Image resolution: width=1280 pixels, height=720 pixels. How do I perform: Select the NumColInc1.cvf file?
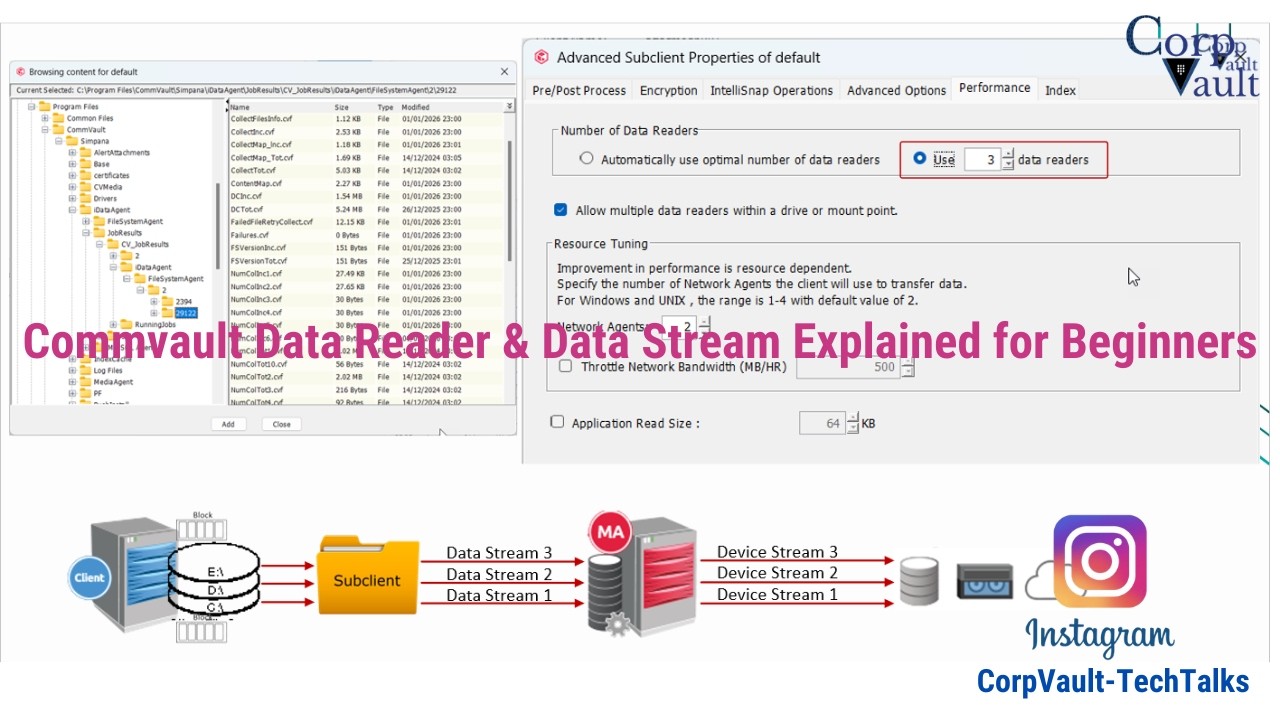click(x=366, y=273)
